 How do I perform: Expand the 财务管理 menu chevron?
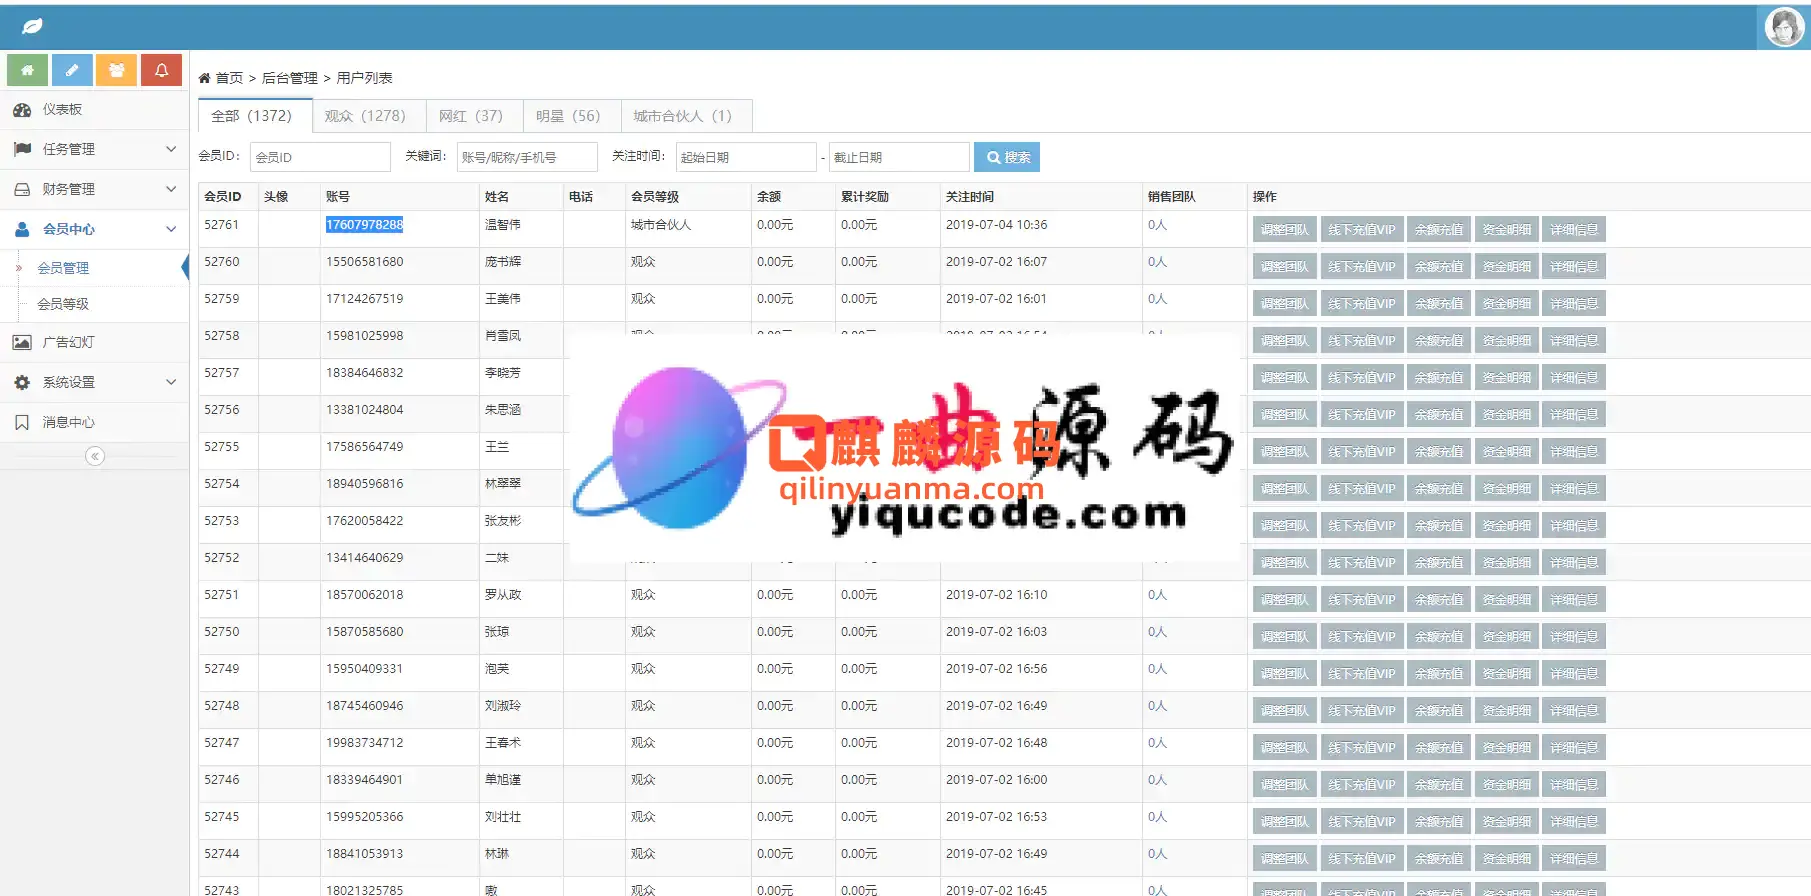pos(171,189)
